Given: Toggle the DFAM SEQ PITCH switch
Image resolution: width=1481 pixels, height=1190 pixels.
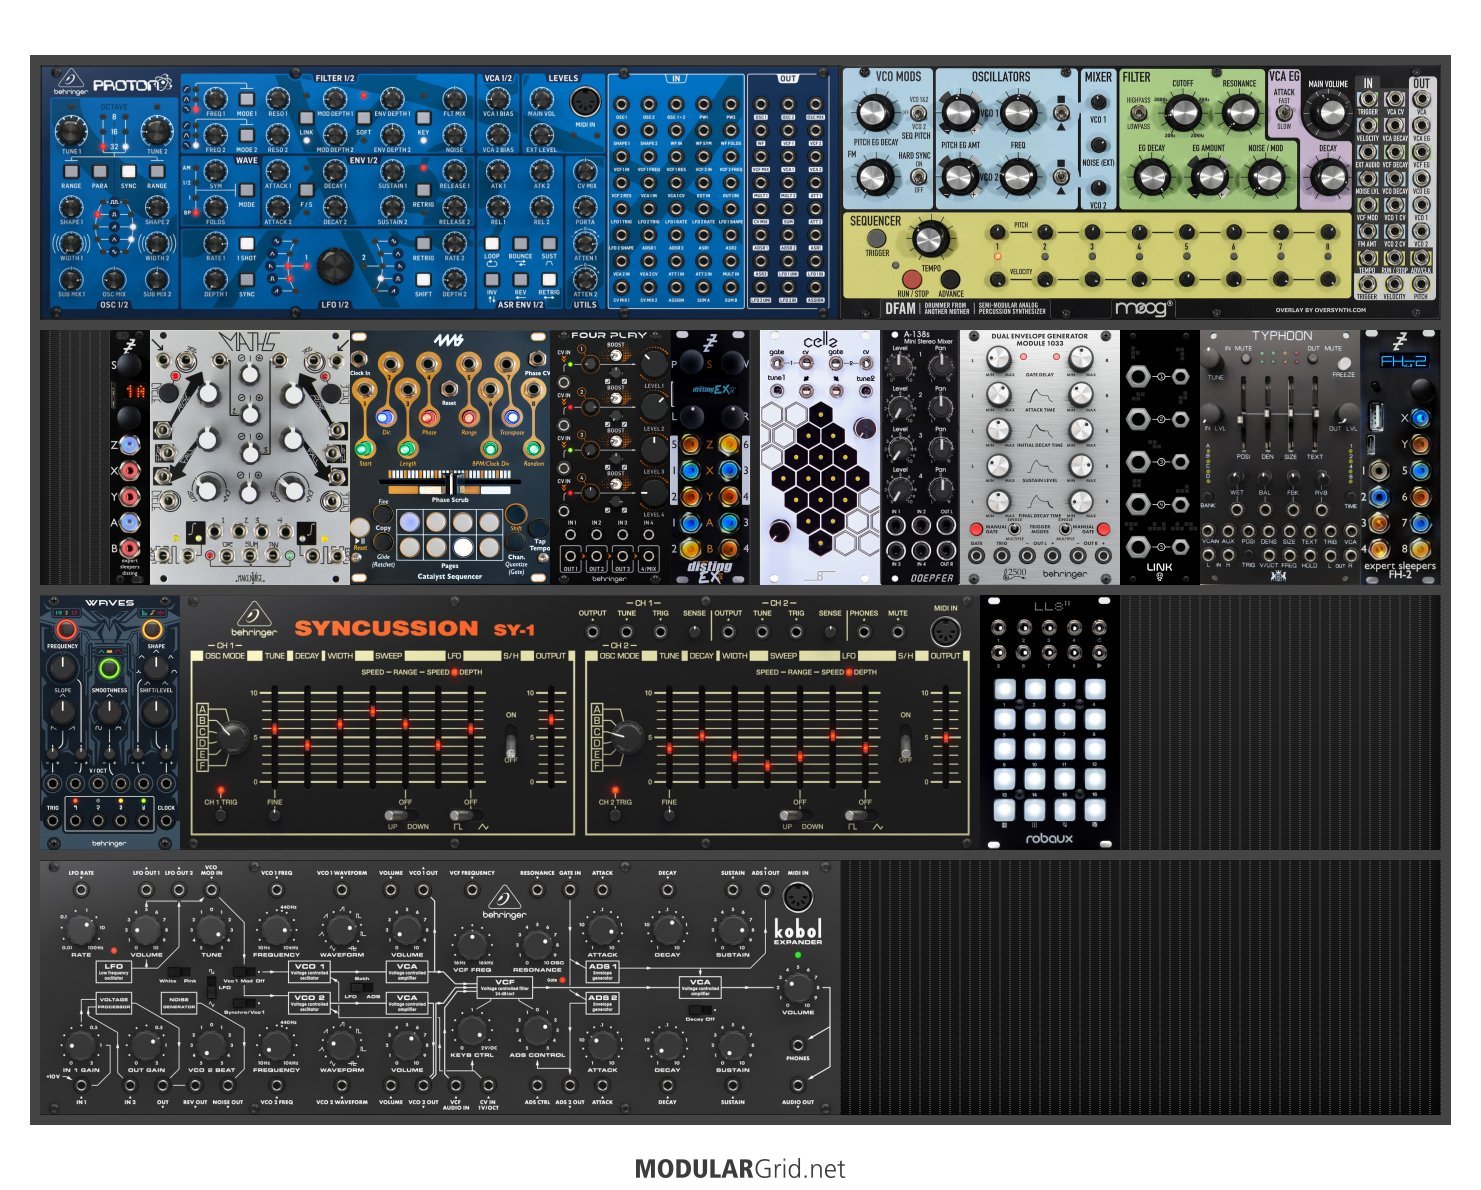Looking at the screenshot, I should (918, 113).
